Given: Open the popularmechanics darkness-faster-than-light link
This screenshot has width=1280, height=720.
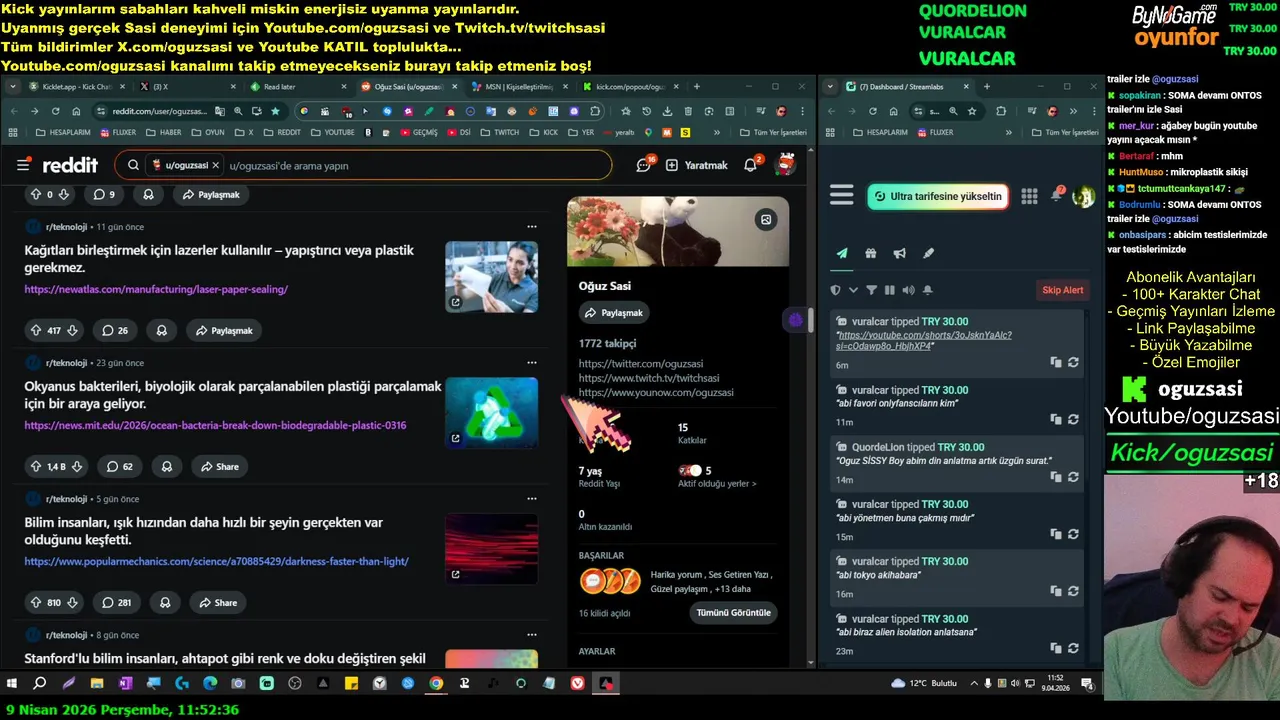Looking at the screenshot, I should (x=216, y=561).
